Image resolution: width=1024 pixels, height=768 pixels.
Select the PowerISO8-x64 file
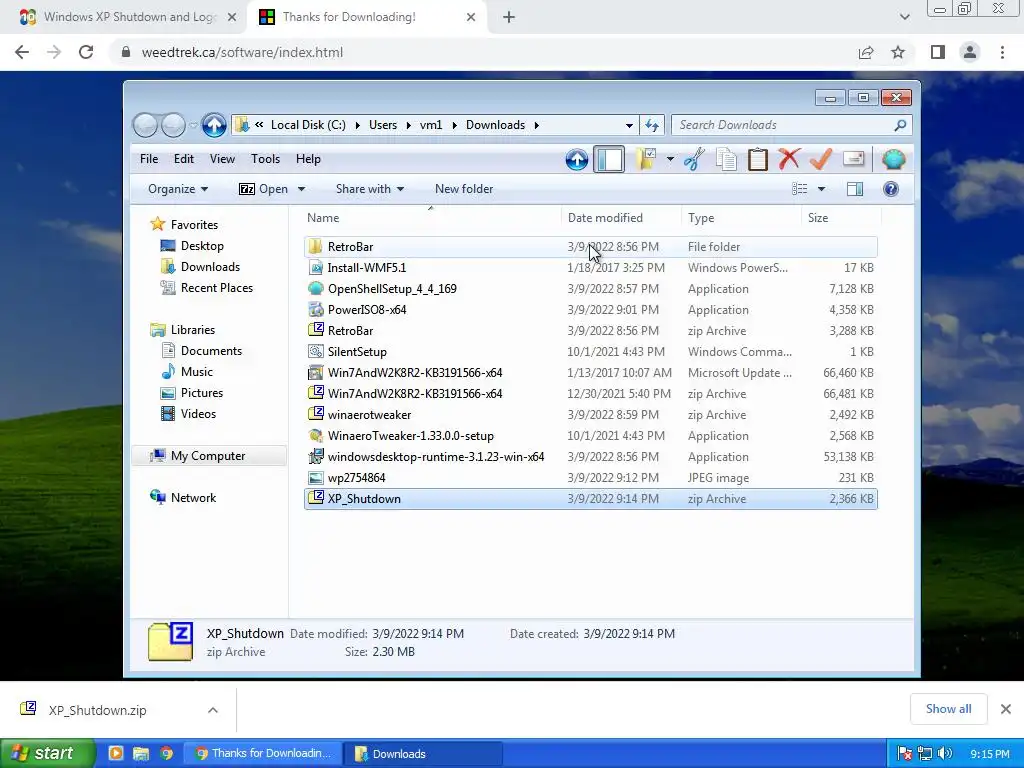coord(590,310)
